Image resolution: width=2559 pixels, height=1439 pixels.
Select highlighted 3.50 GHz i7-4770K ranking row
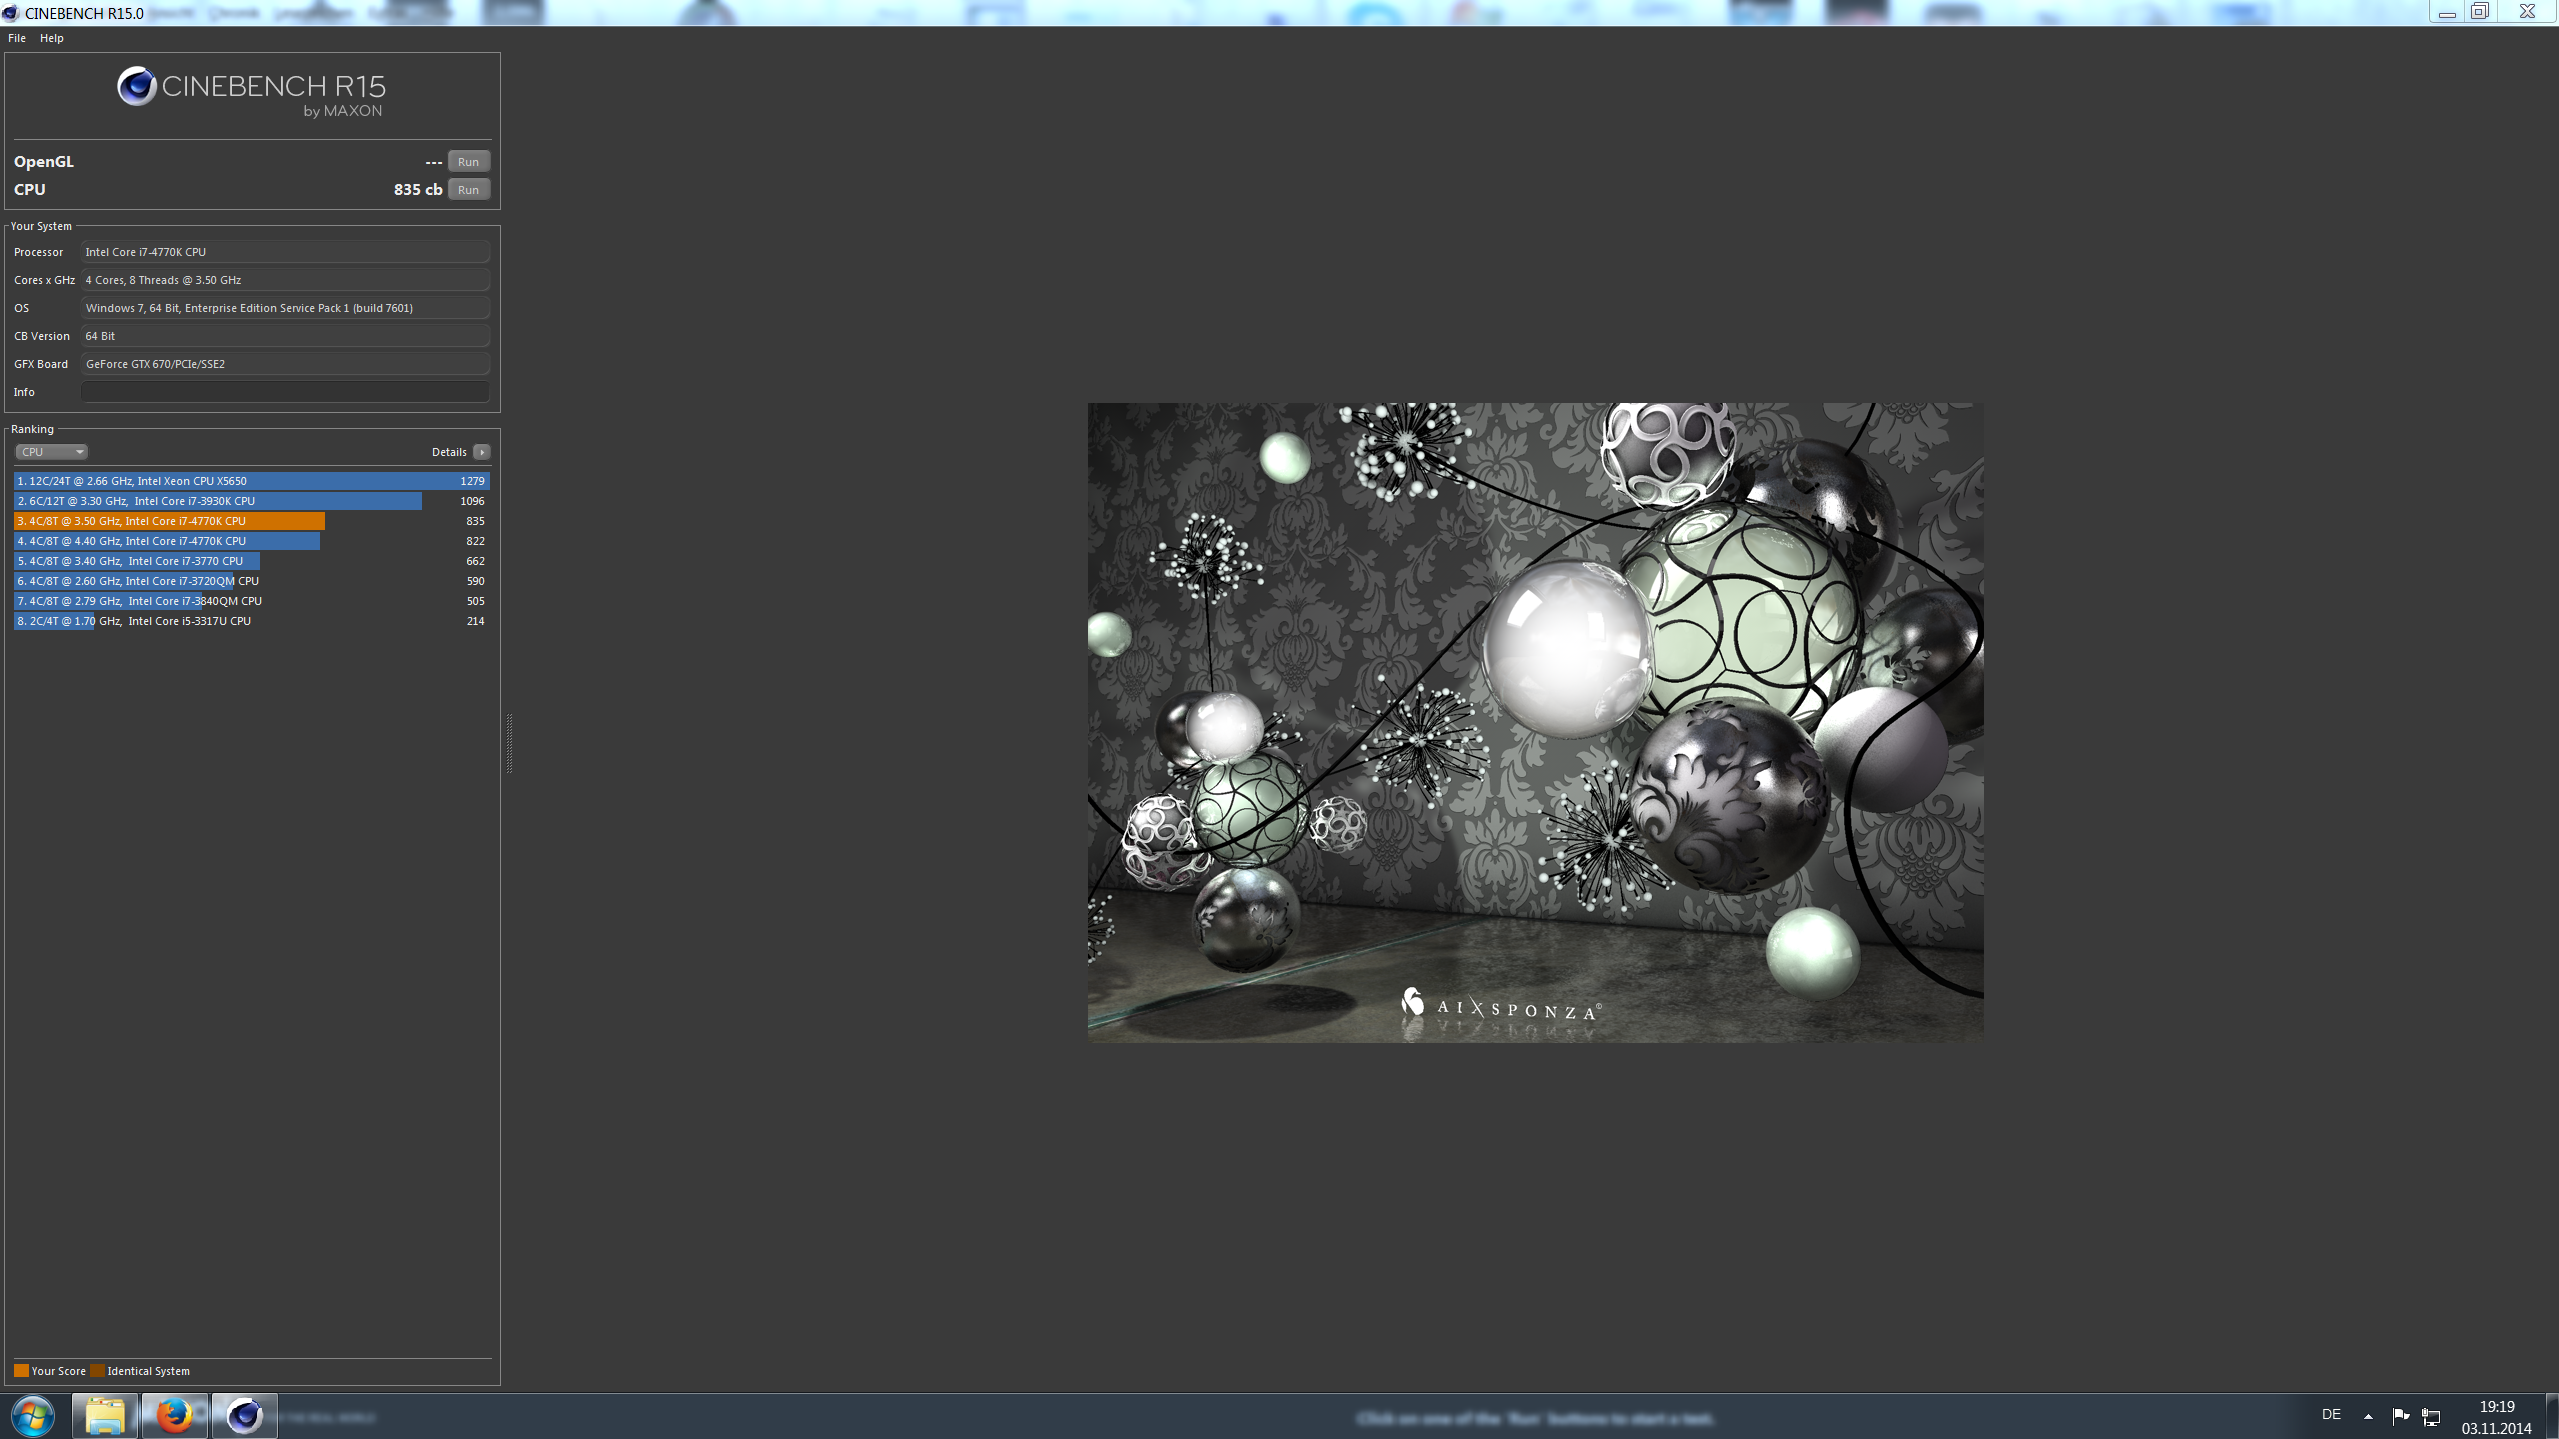[x=252, y=521]
